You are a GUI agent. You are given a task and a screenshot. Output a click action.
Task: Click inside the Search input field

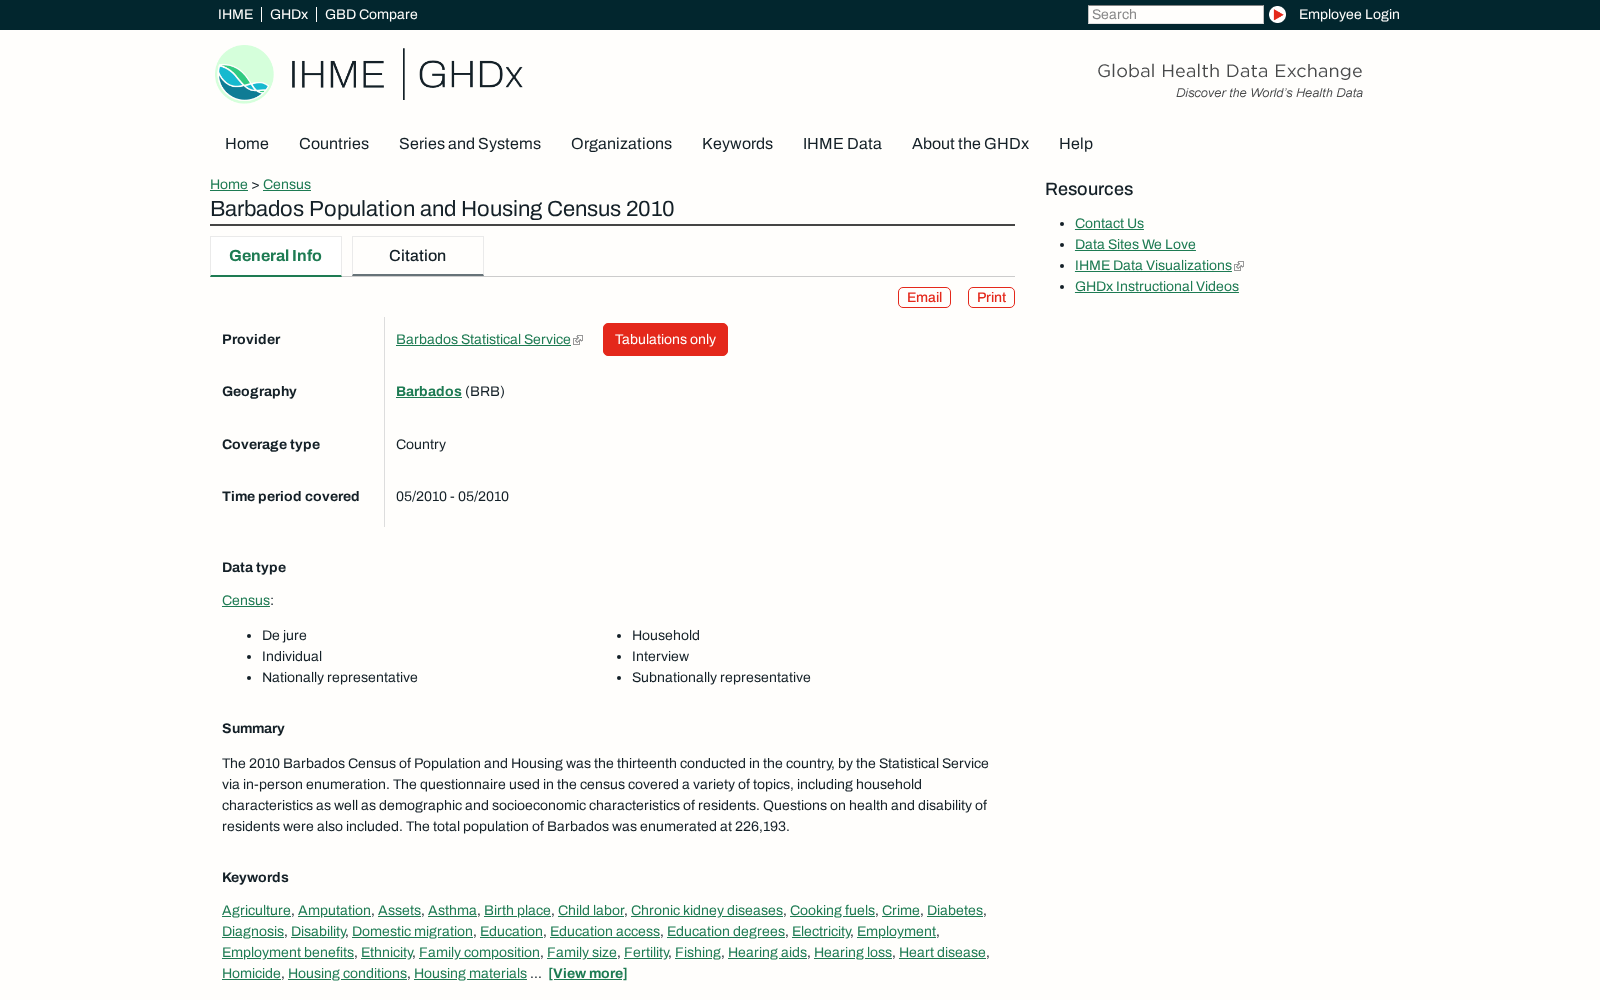point(1175,14)
